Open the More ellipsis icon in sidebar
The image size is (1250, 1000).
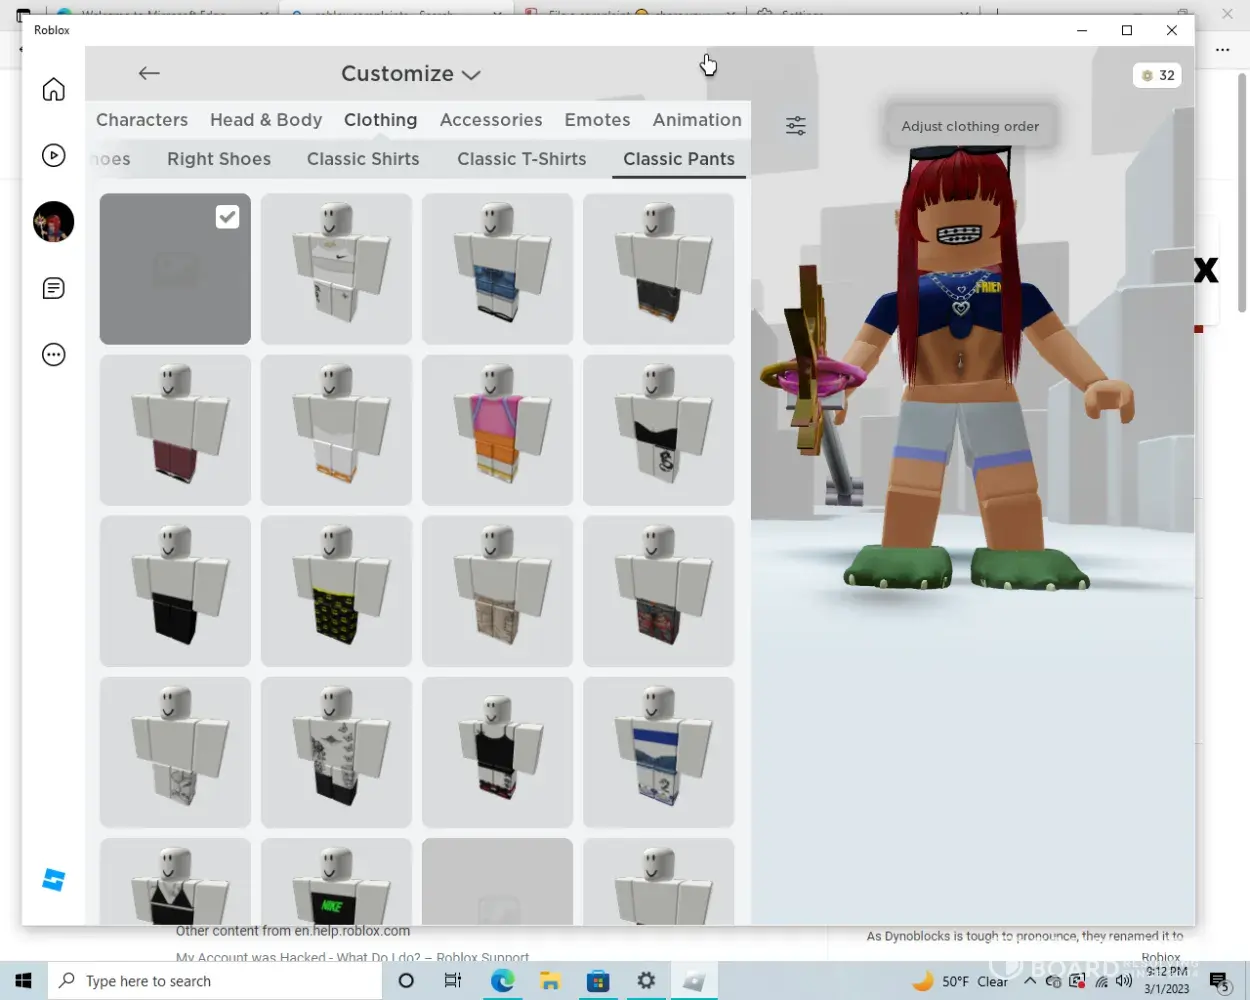(x=54, y=355)
